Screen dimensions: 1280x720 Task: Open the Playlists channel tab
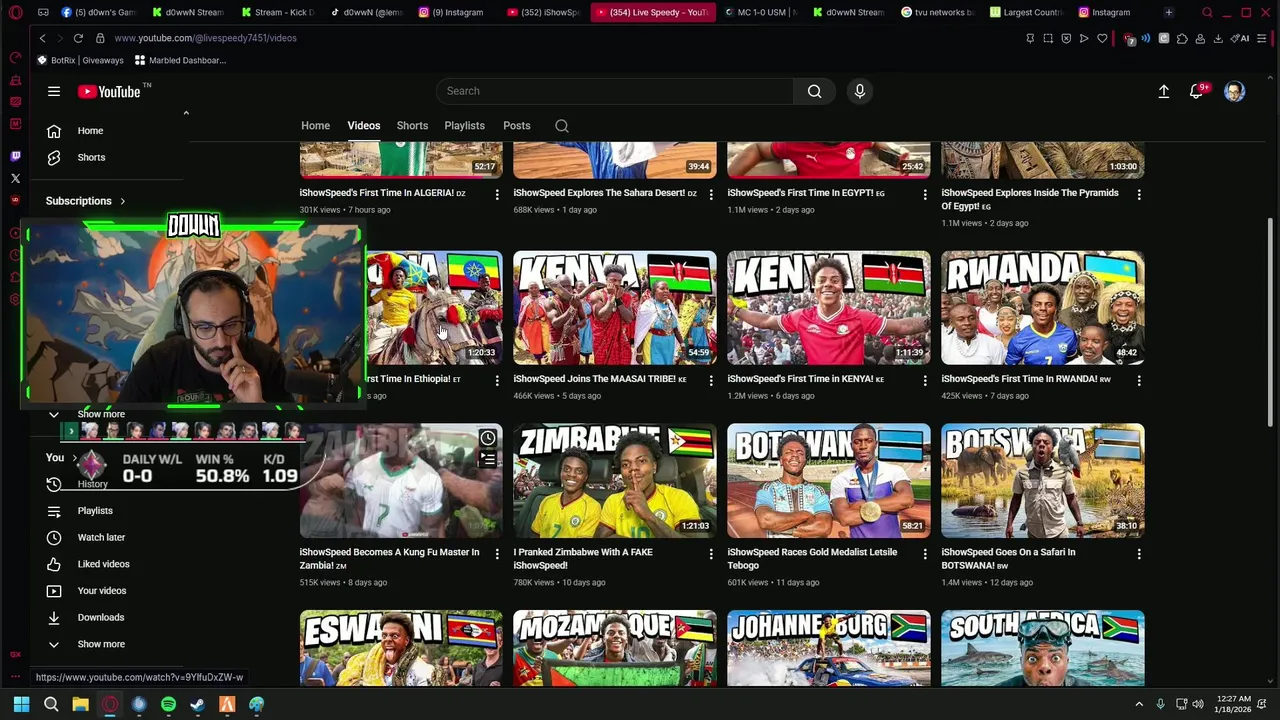tap(464, 126)
